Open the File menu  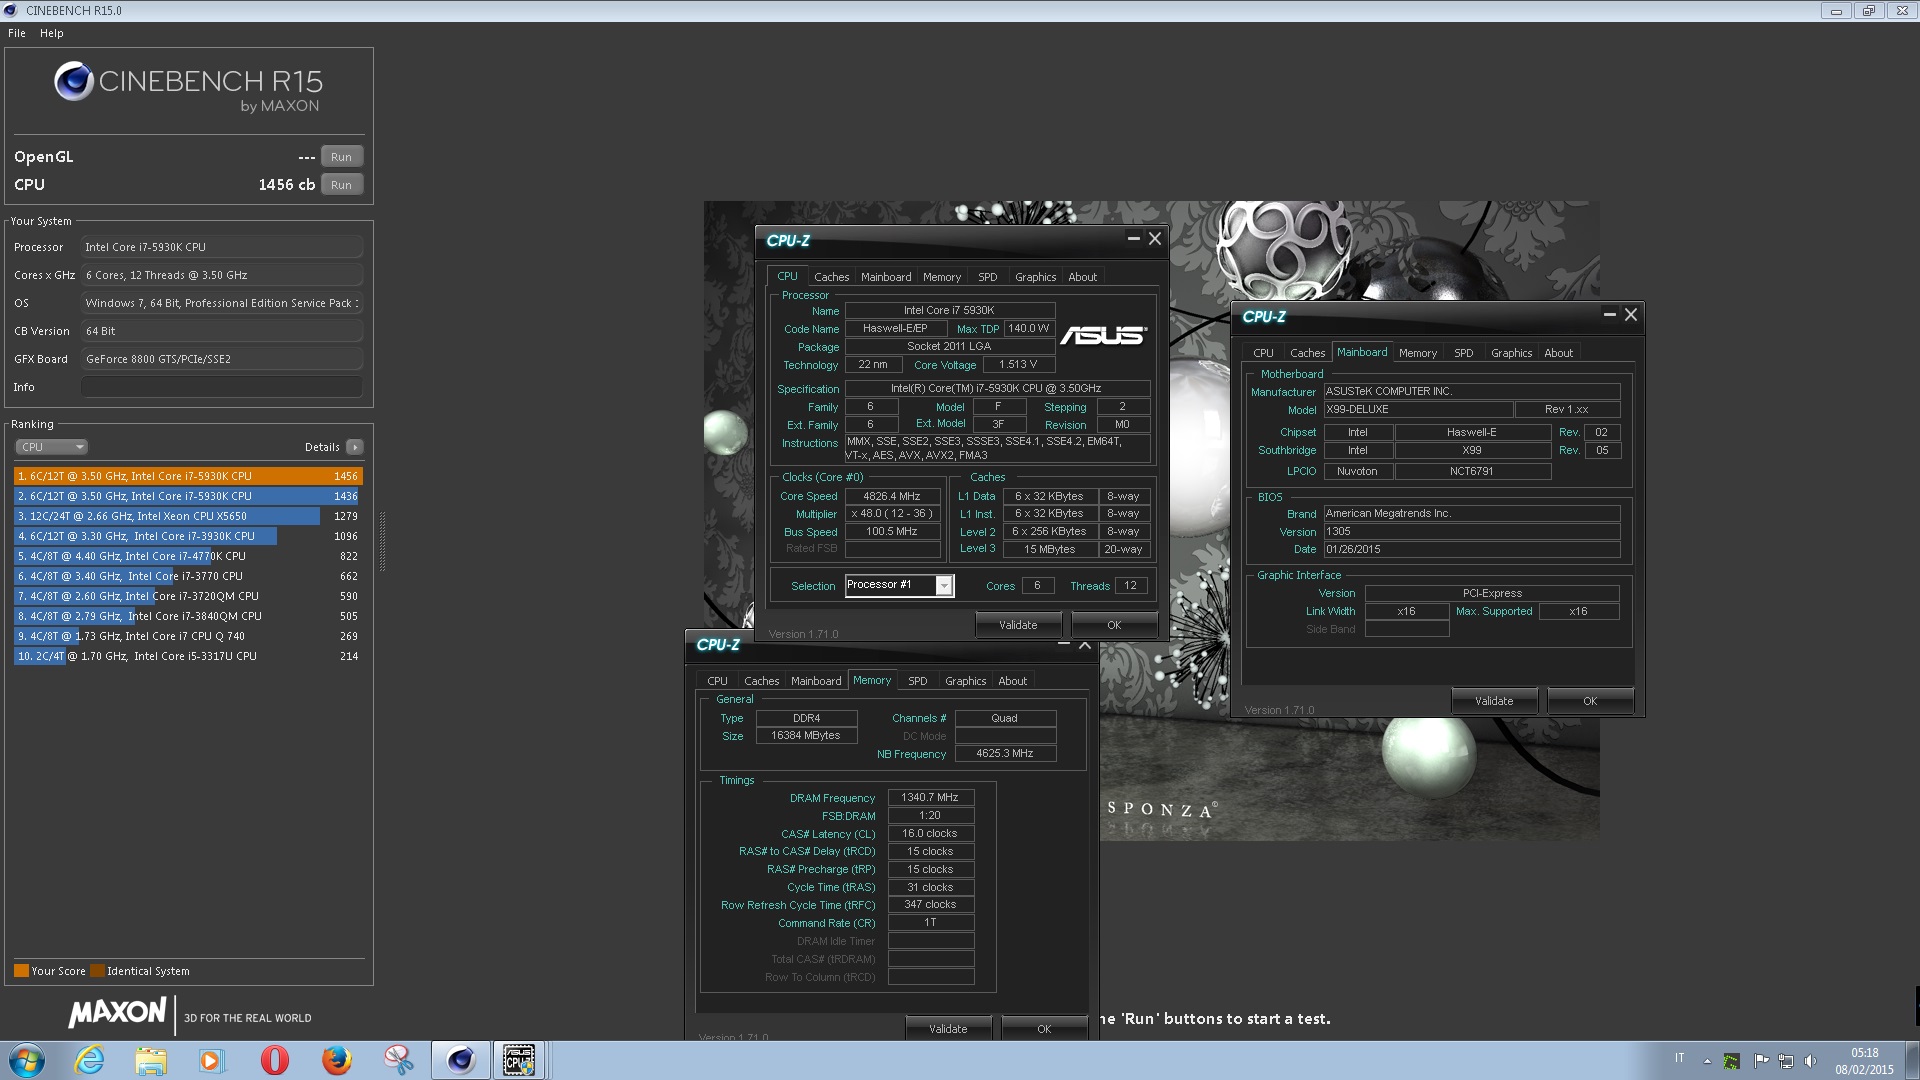tap(17, 33)
